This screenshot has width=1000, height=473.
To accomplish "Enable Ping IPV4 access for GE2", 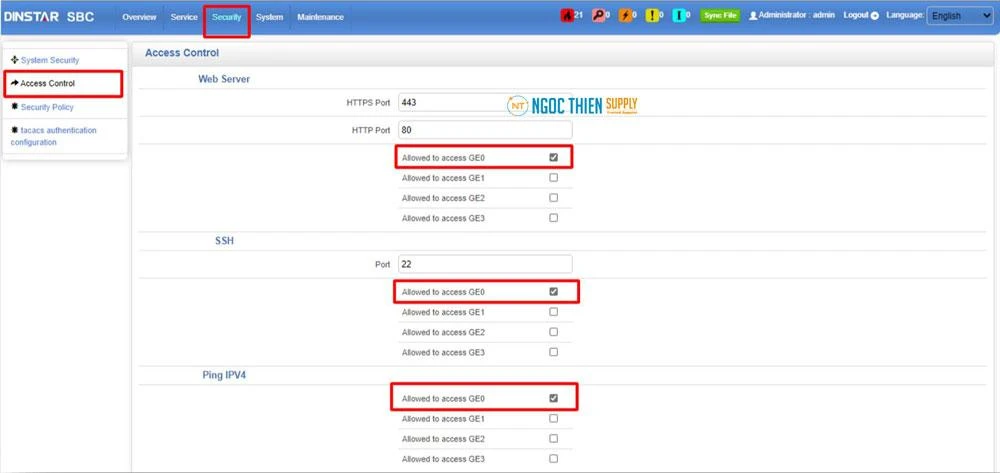I will tap(554, 439).
